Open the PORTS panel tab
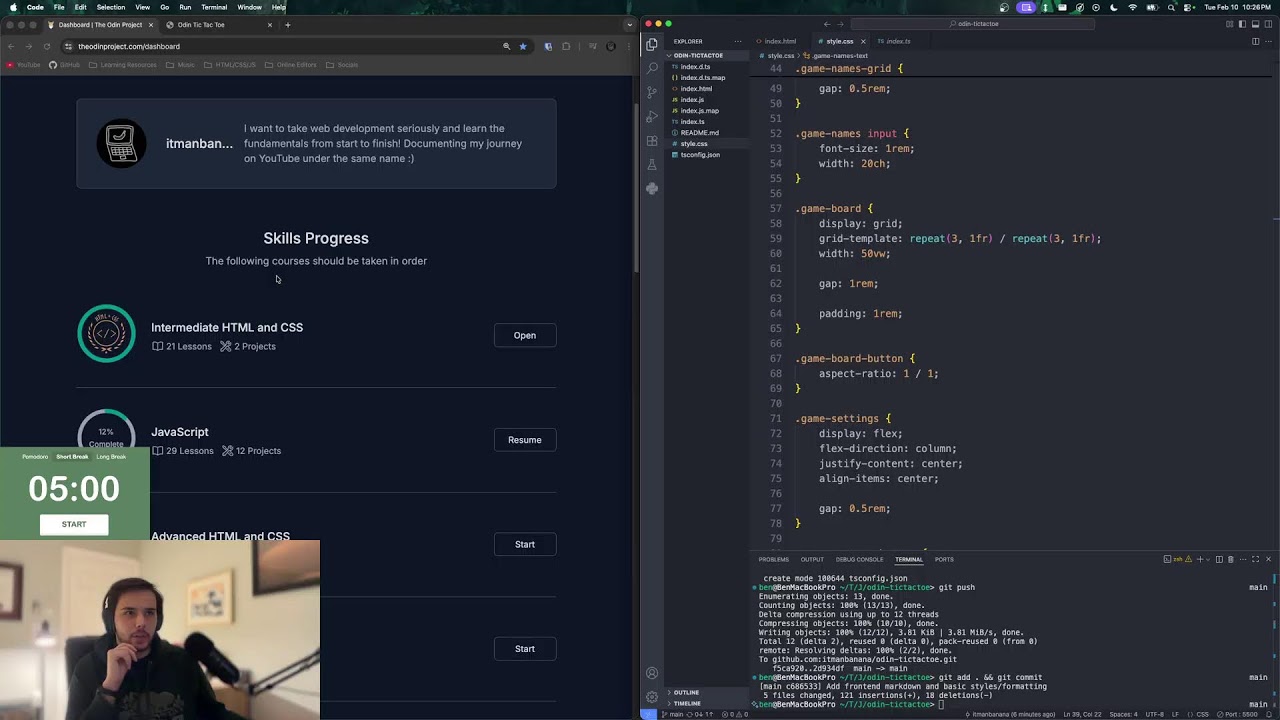 point(944,559)
